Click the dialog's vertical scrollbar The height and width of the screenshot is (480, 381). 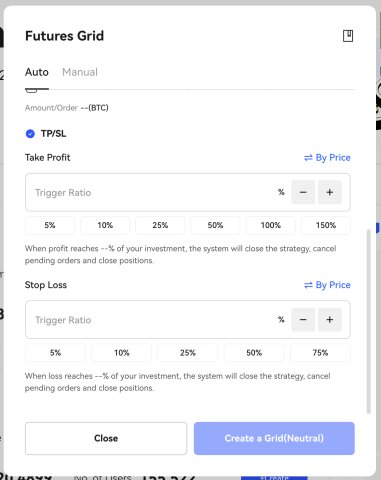click(x=369, y=321)
